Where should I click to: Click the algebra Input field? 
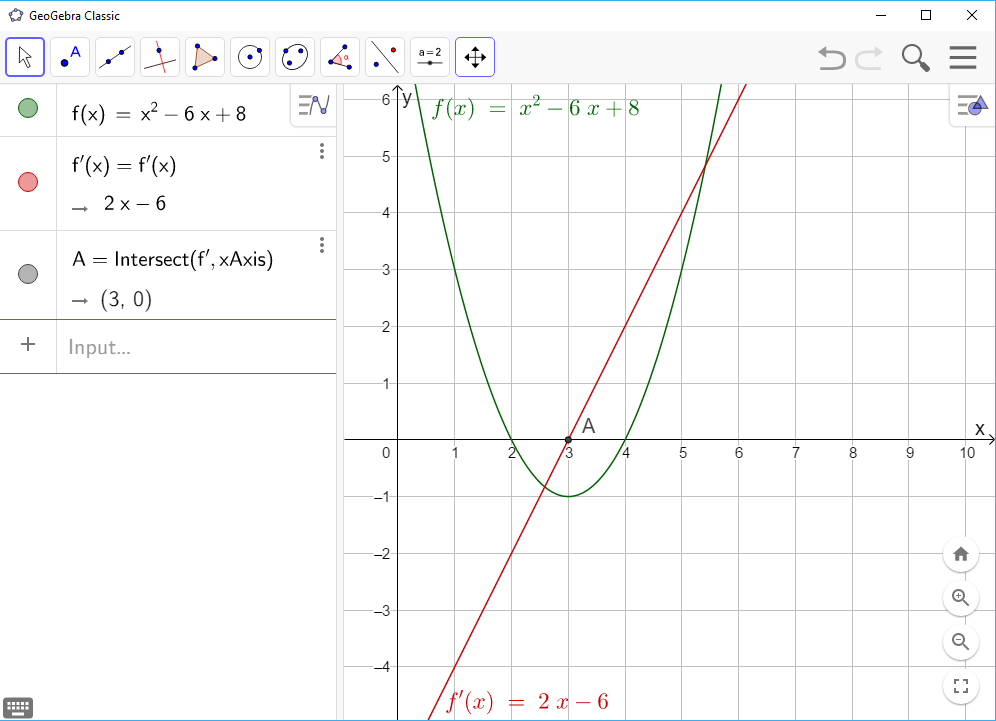coord(196,347)
